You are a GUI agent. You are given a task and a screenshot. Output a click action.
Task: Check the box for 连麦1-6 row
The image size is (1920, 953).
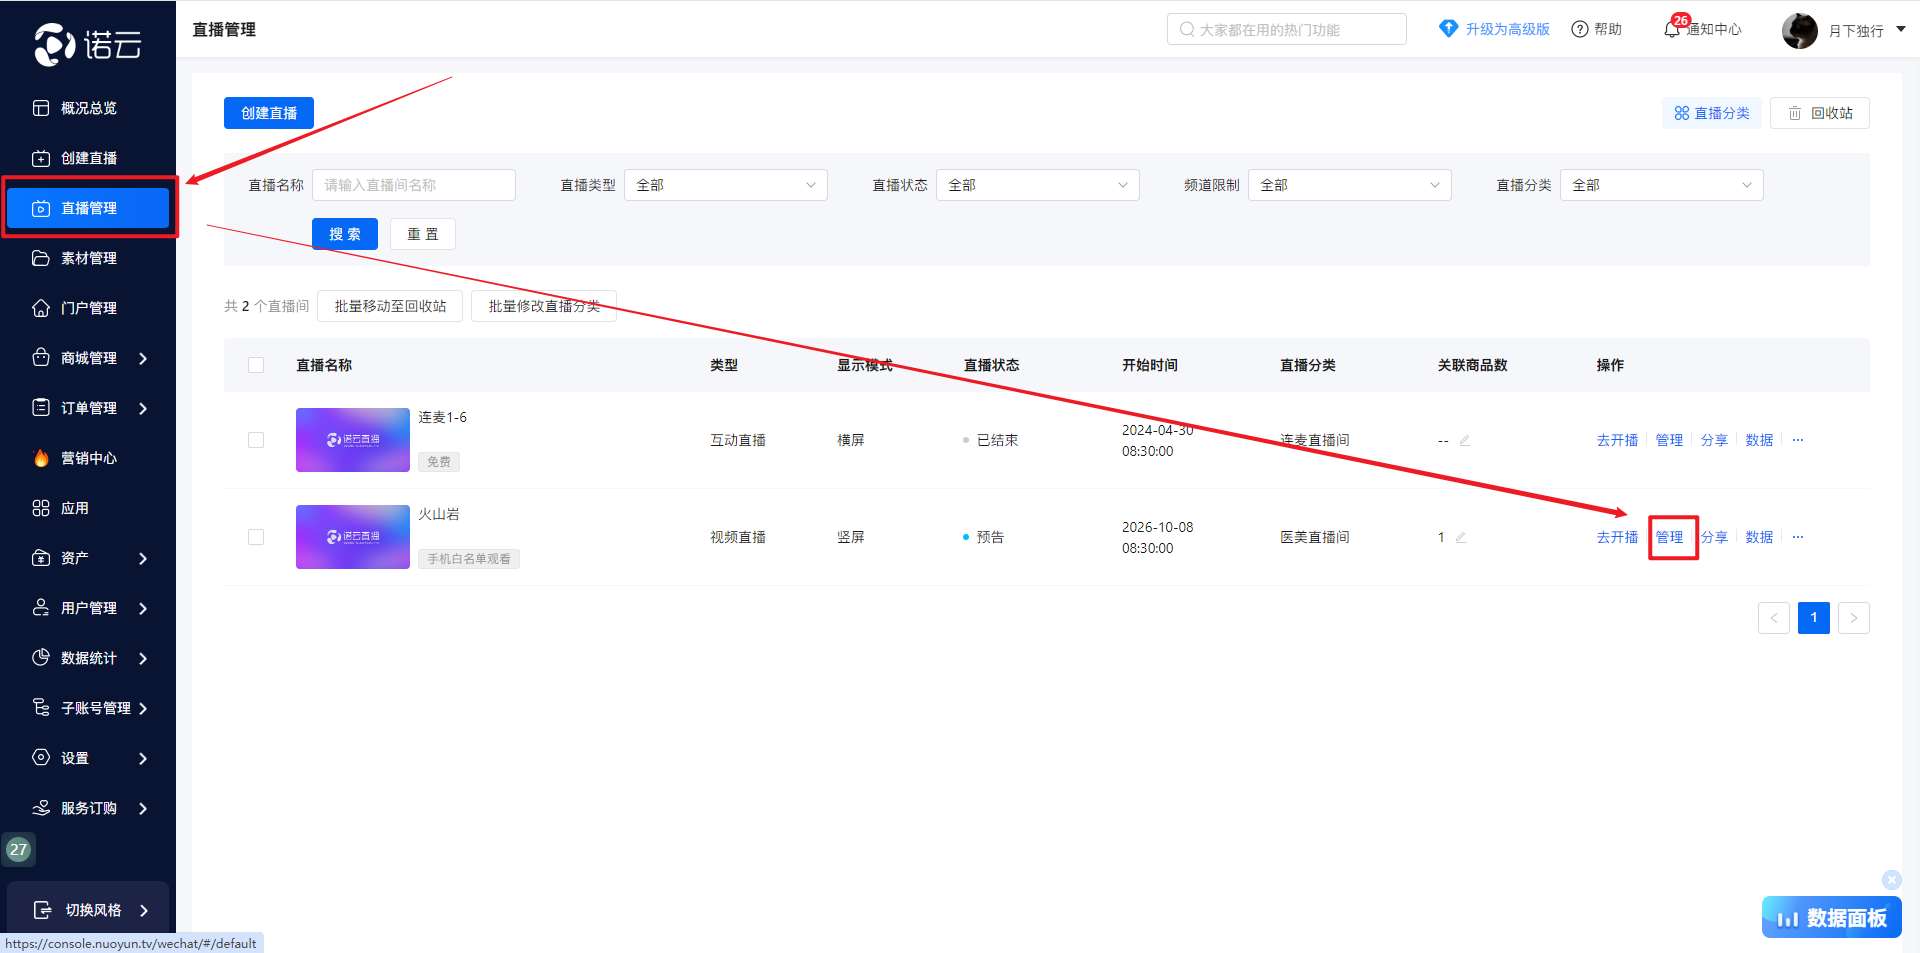click(x=256, y=440)
